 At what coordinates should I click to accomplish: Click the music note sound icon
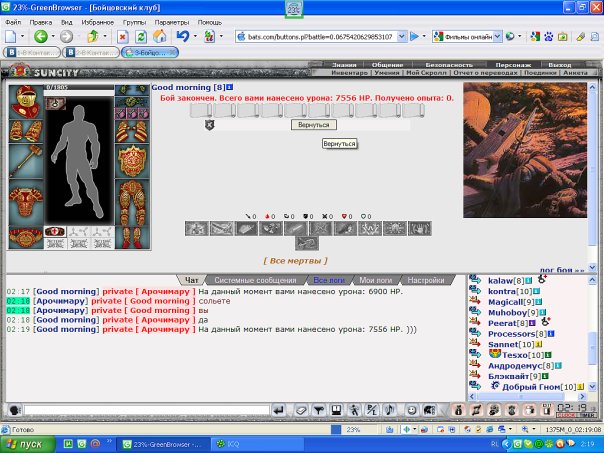coord(390,410)
